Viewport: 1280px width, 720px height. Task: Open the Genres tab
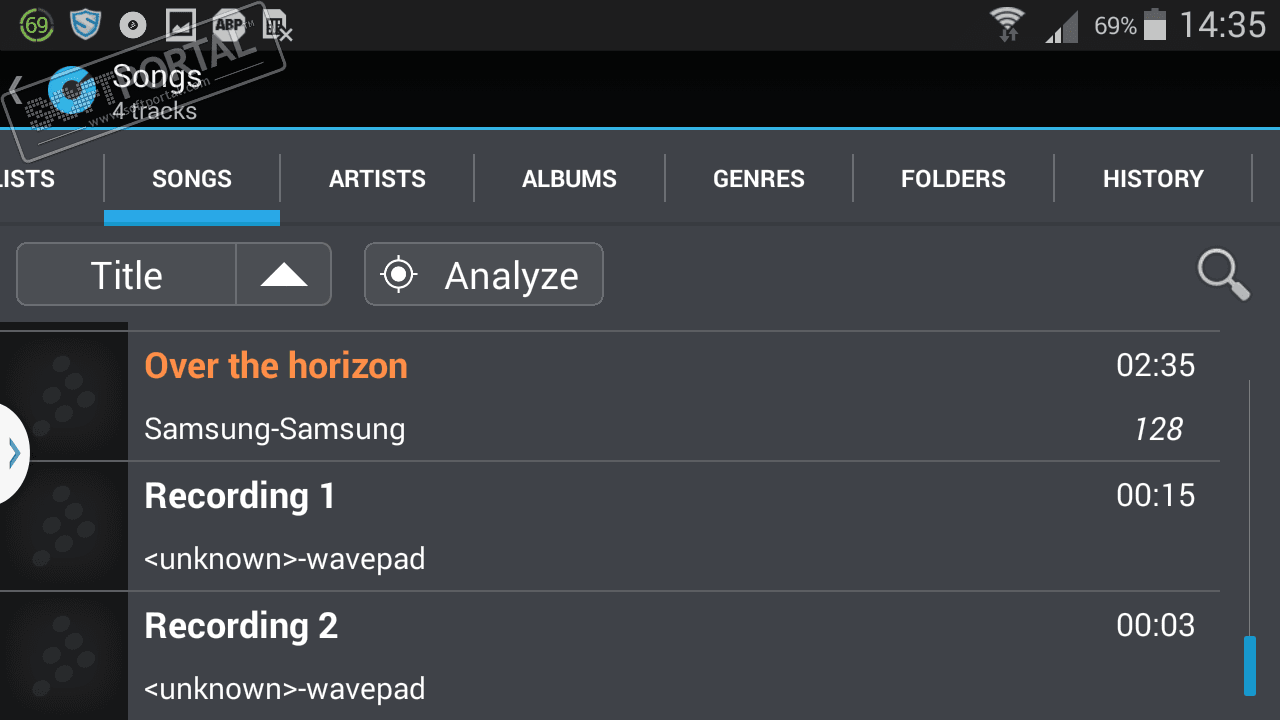click(758, 179)
